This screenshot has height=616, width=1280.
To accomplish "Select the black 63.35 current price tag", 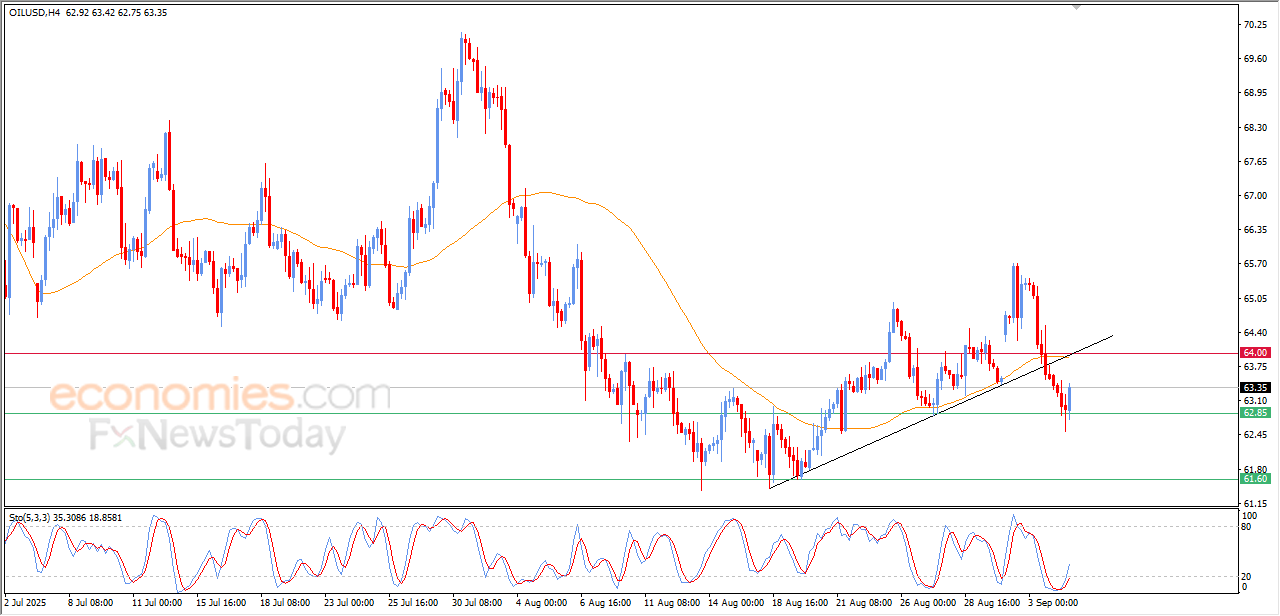I will pos(1255,388).
